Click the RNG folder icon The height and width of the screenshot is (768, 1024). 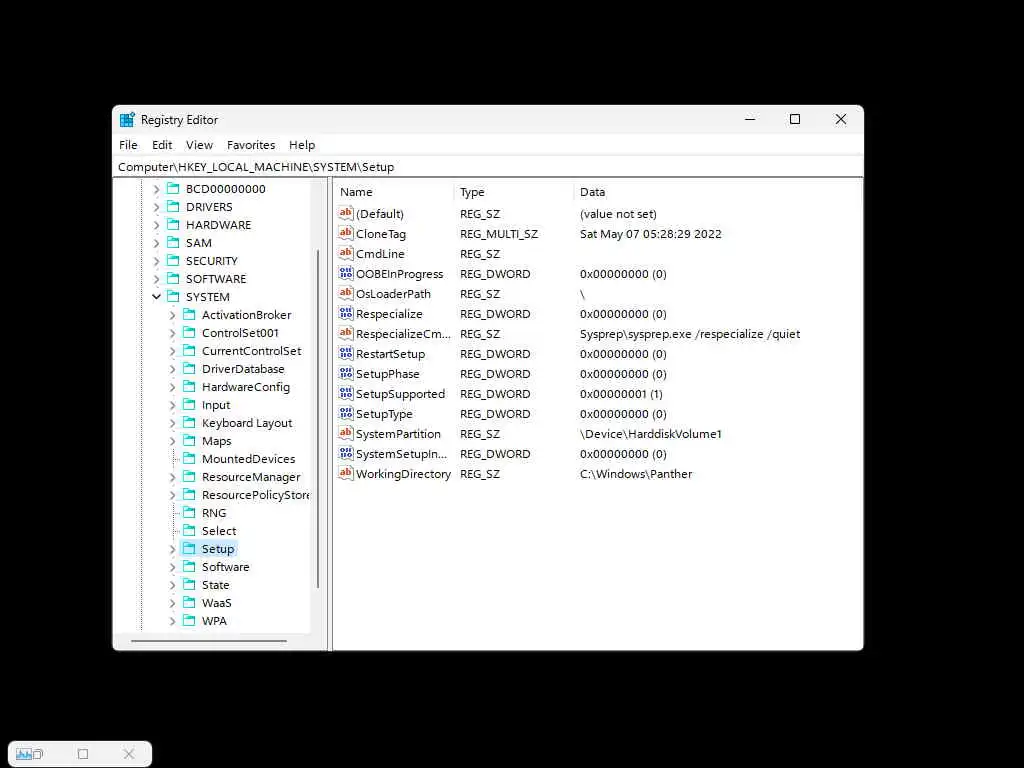(189, 513)
